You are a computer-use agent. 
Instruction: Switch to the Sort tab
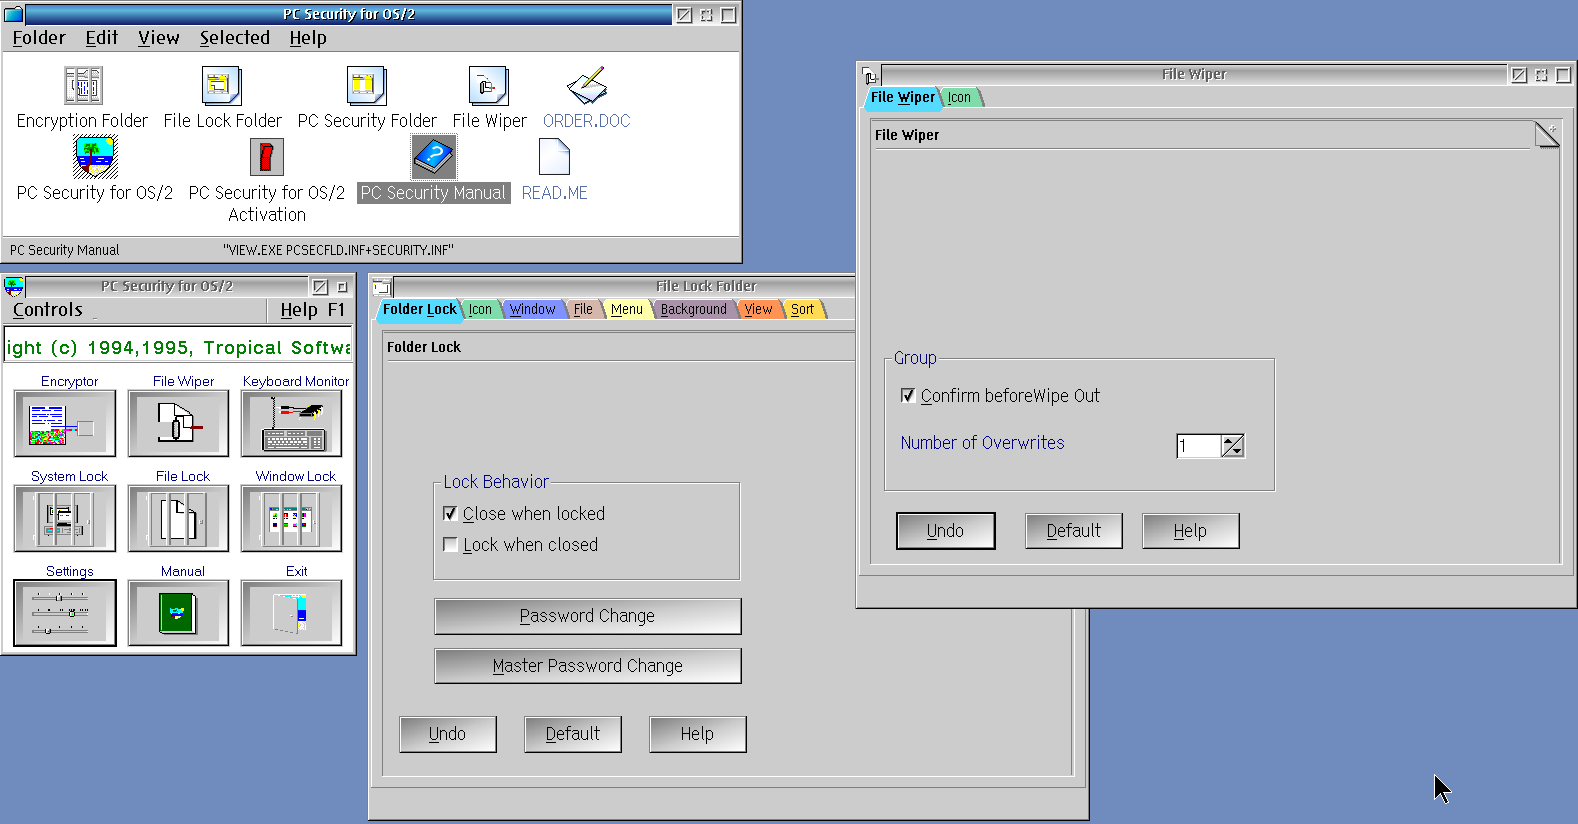802,310
